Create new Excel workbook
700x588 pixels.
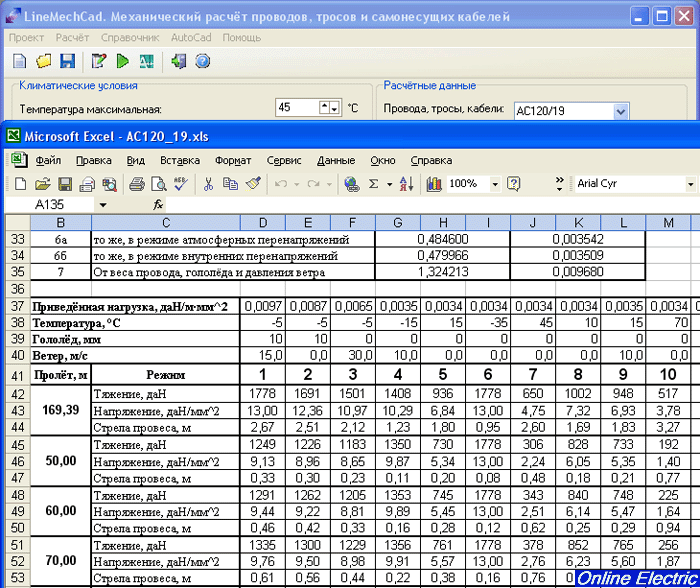20,184
